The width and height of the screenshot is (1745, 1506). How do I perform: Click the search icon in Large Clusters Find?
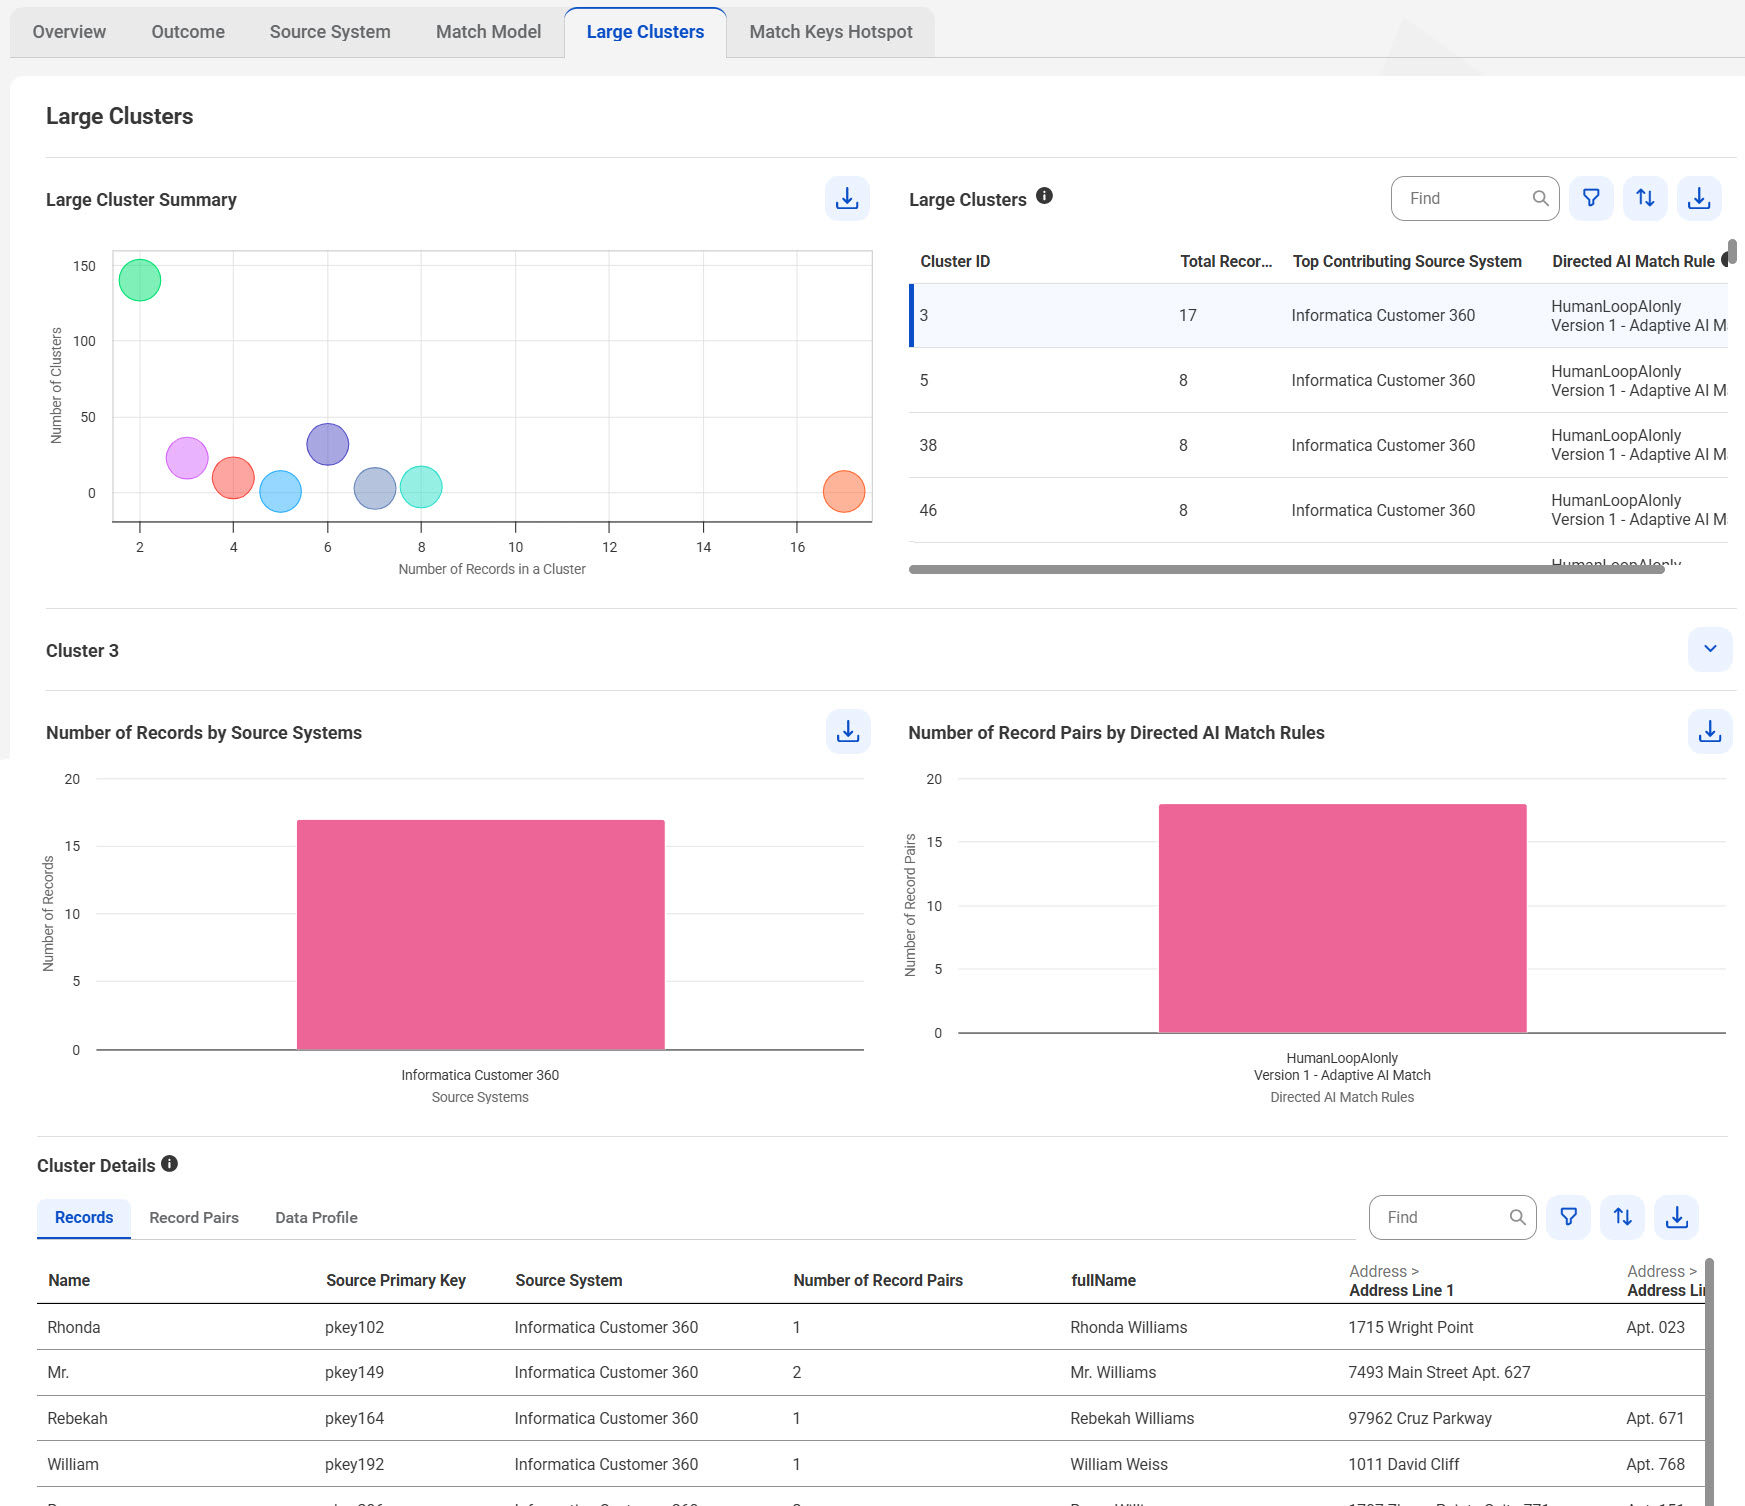click(1540, 198)
